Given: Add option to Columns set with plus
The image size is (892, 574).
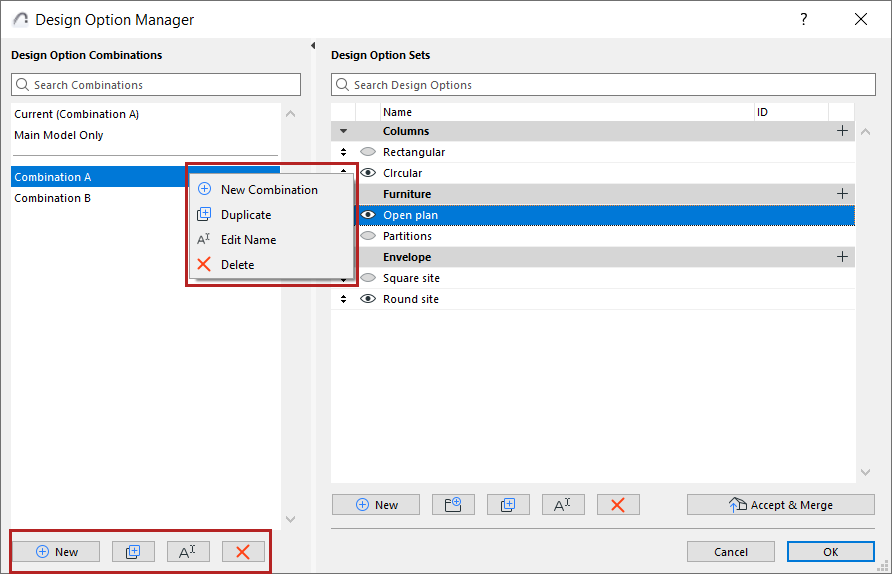Looking at the screenshot, I should pyautogui.click(x=842, y=131).
